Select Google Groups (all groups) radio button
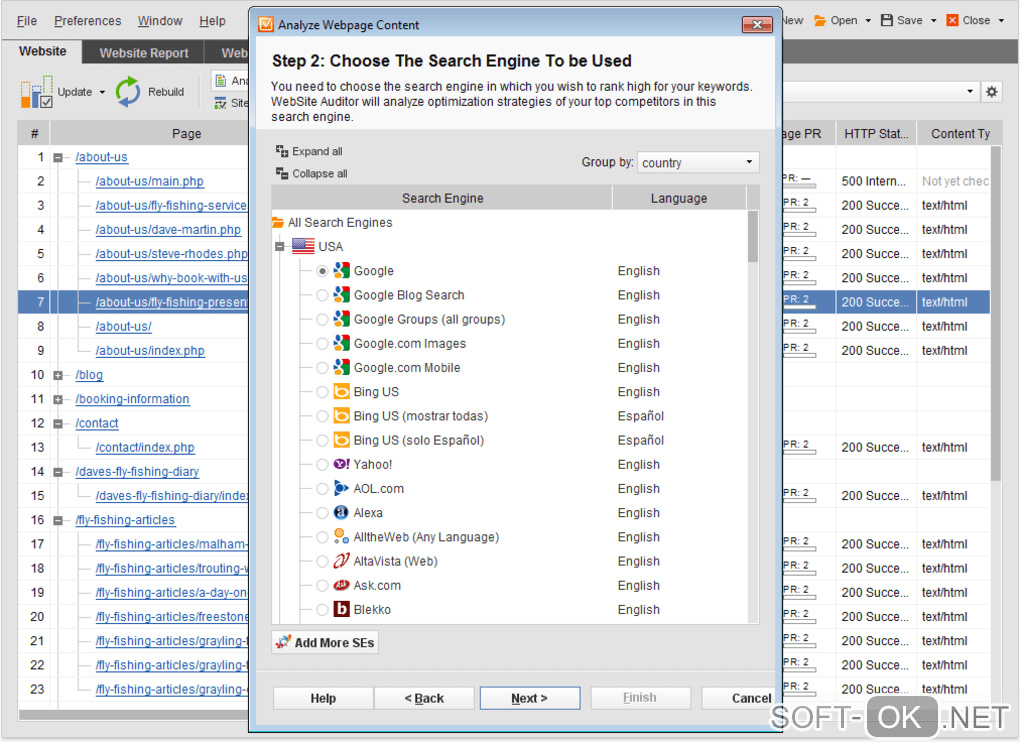 click(x=322, y=319)
